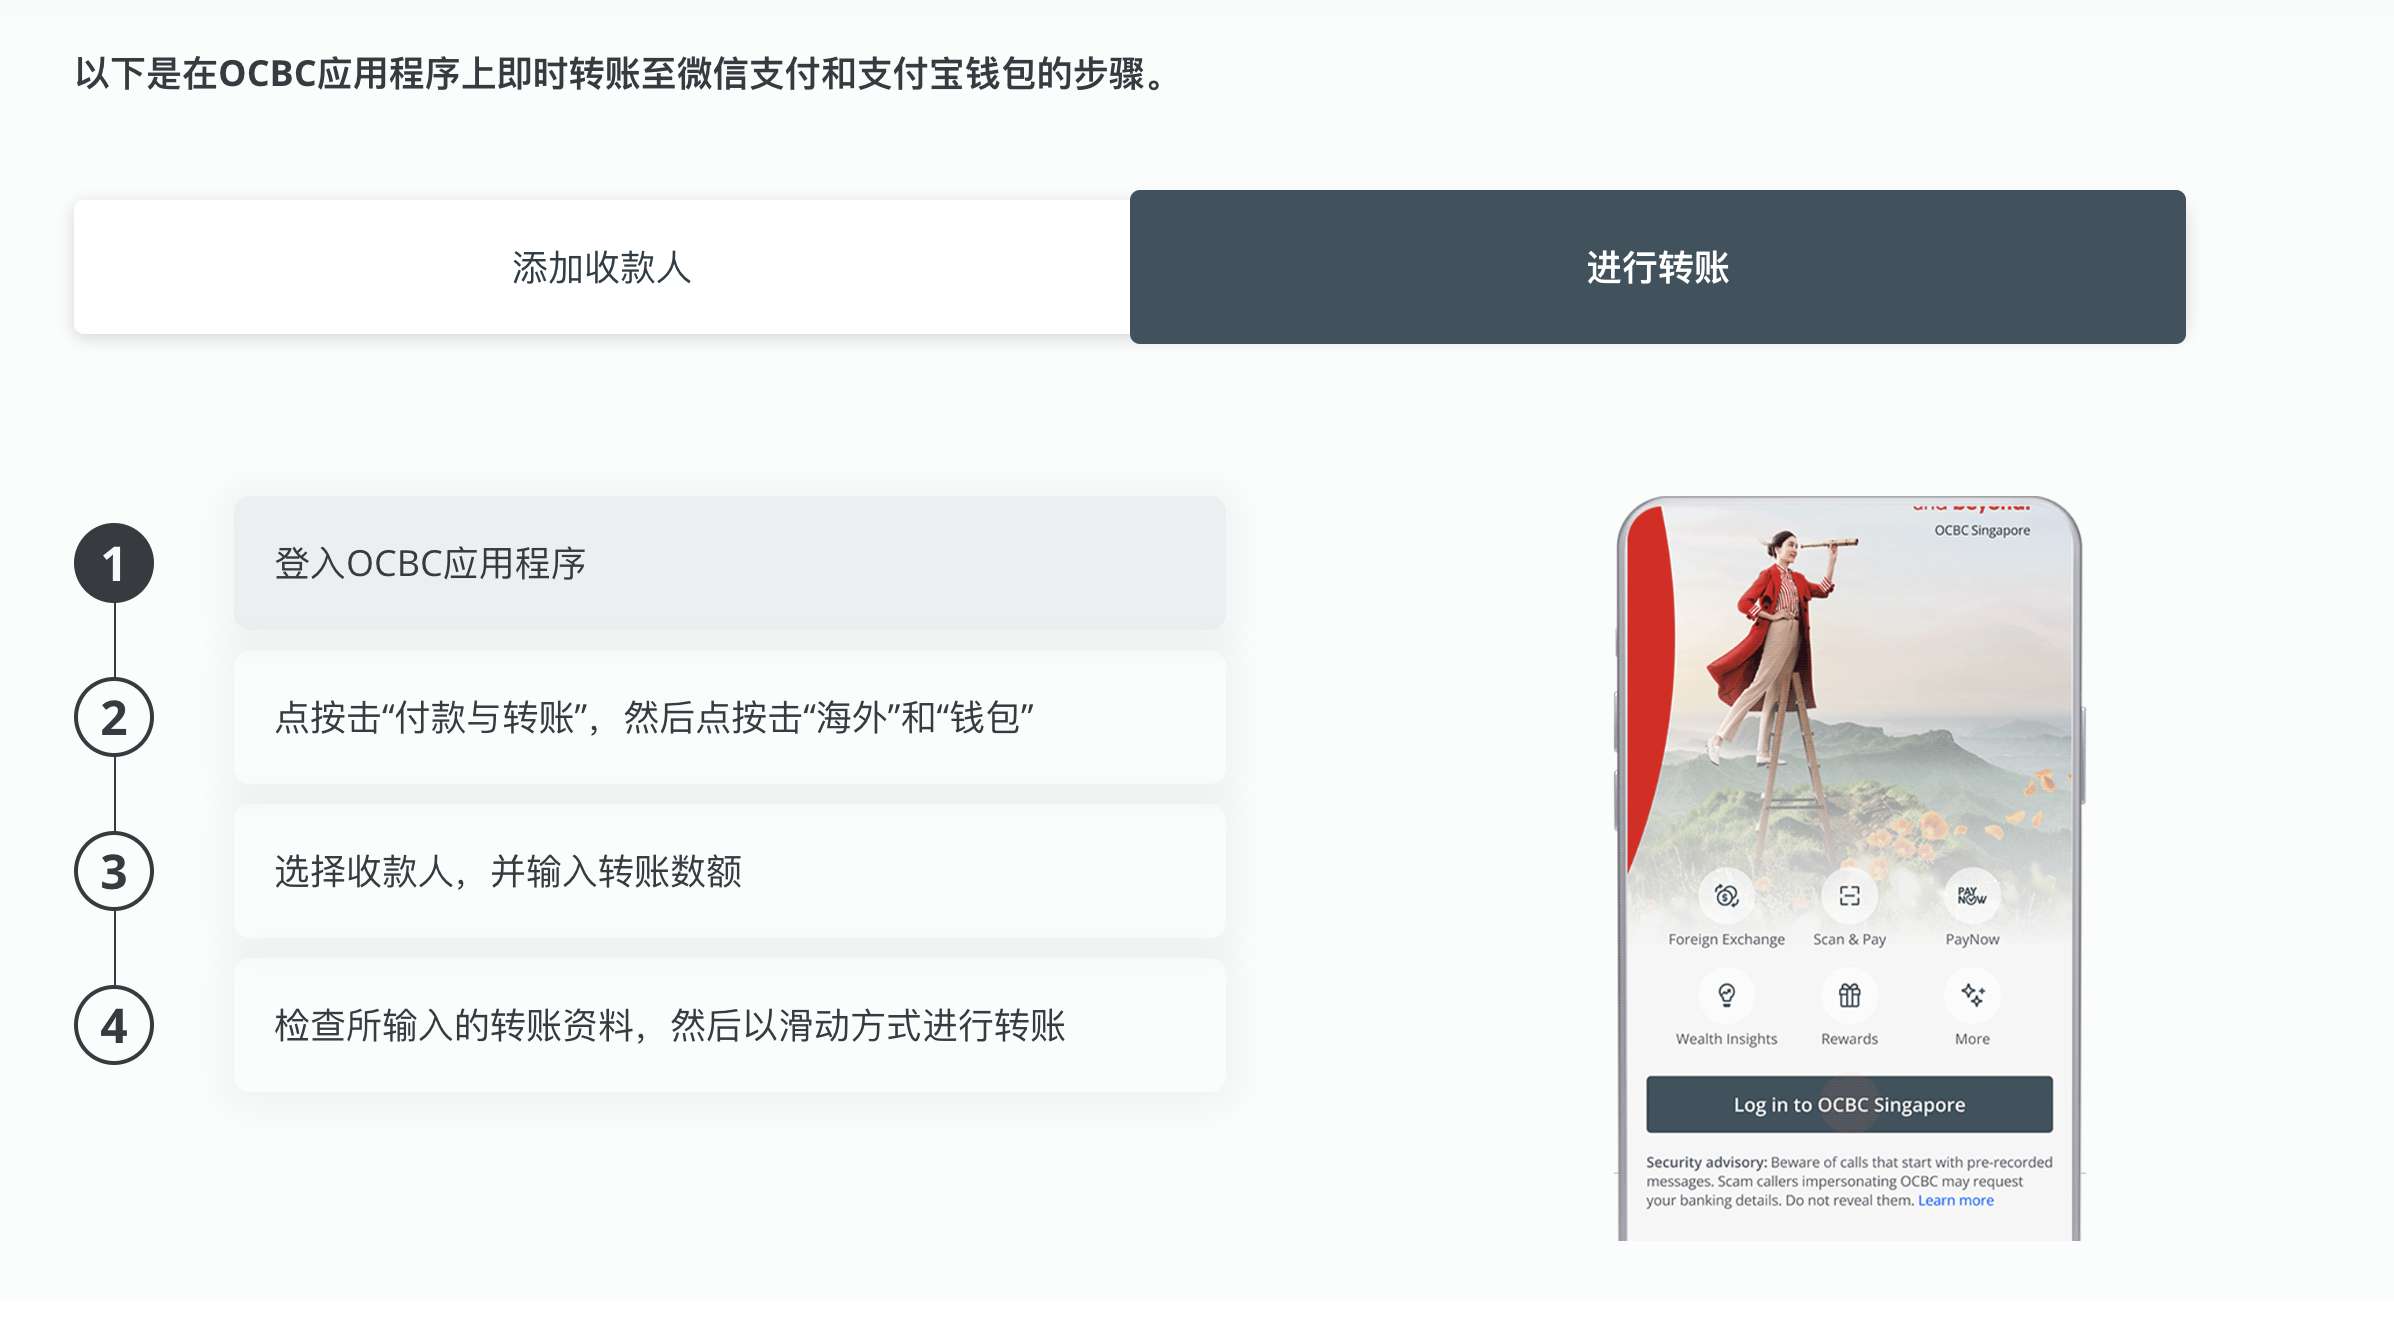The width and height of the screenshot is (2394, 1338).
Task: Open the More options icon
Action: coord(1969,997)
